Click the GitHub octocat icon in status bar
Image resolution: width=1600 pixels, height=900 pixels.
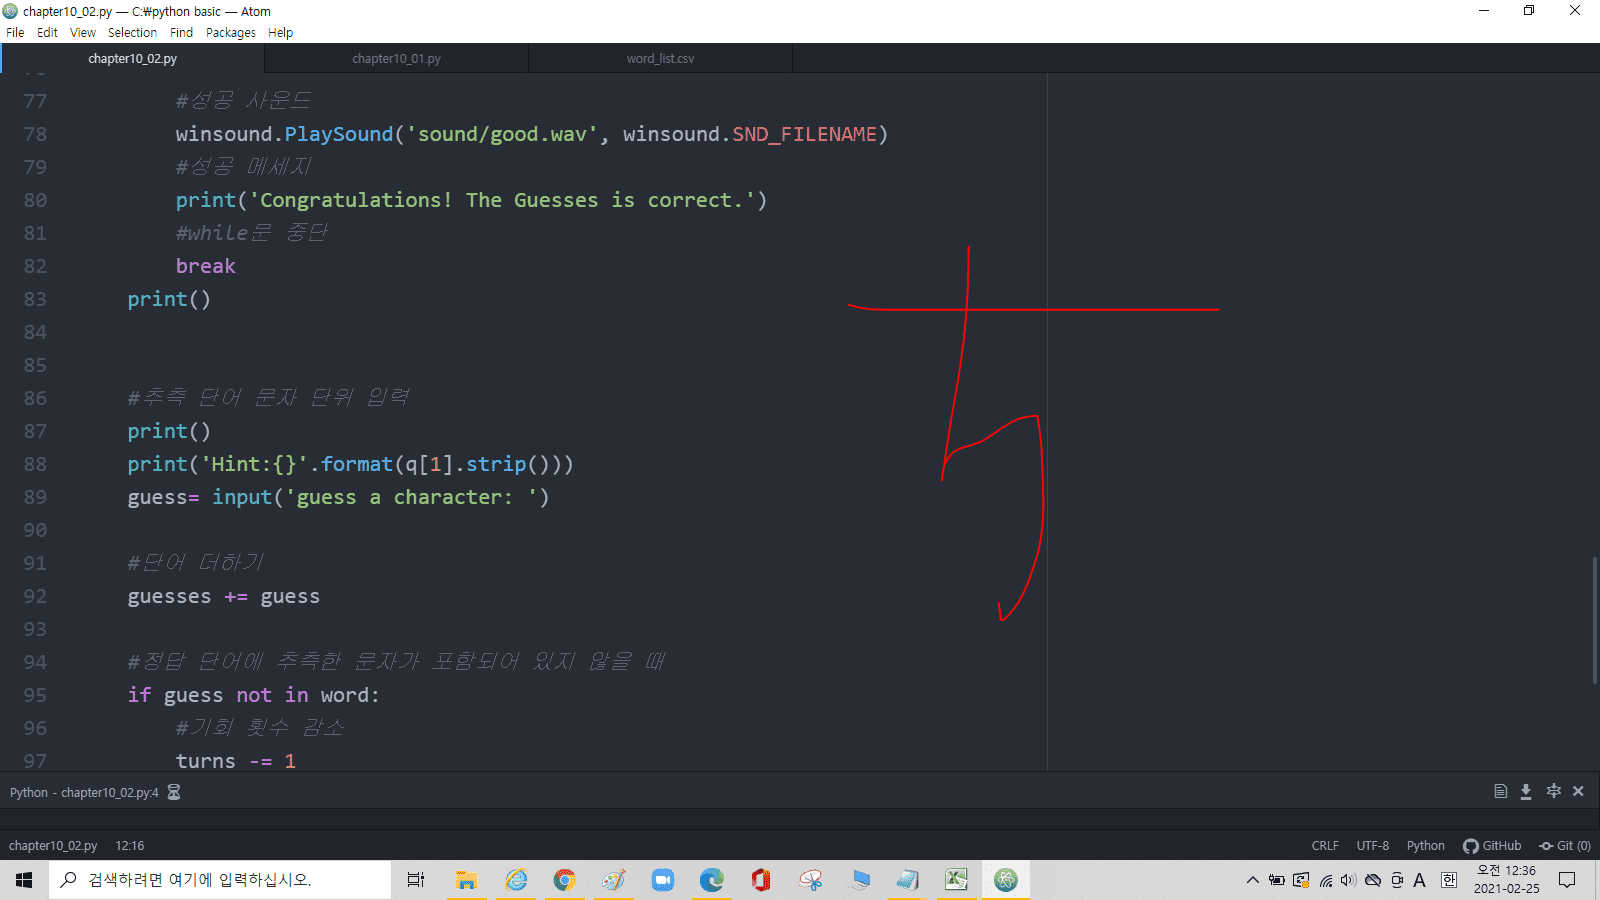[1470, 846]
